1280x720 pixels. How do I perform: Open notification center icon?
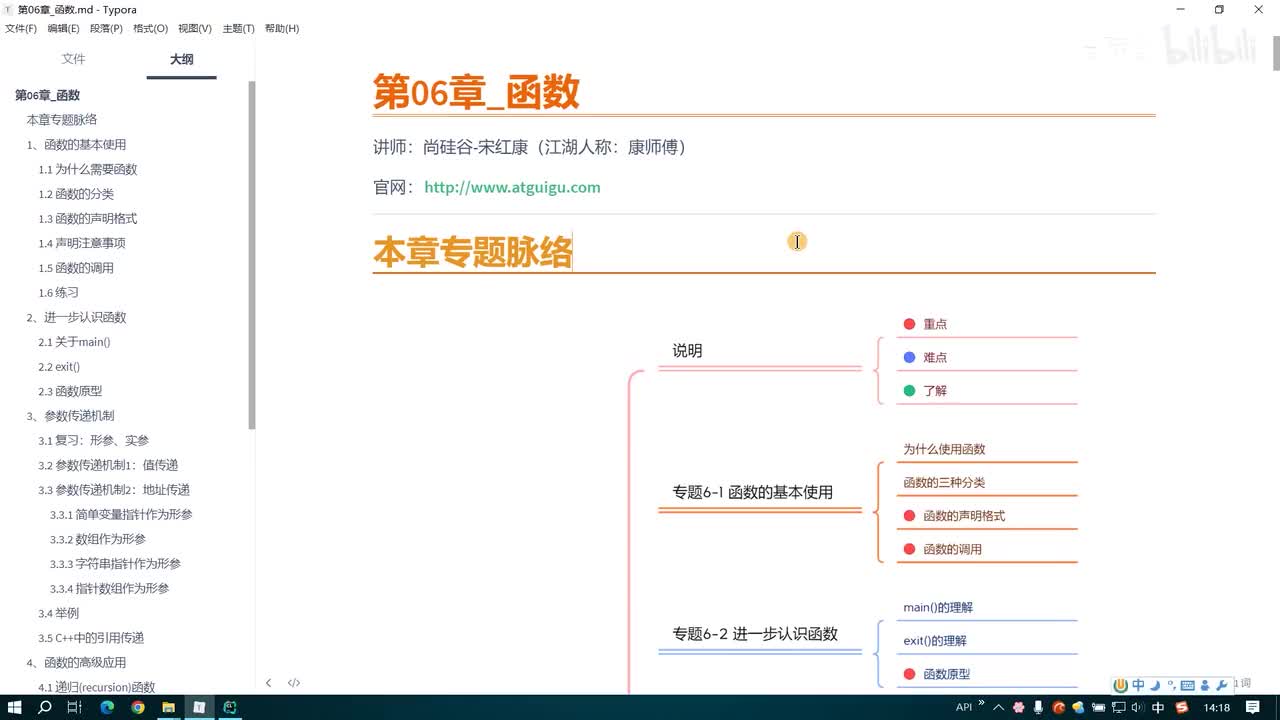pos(1253,707)
